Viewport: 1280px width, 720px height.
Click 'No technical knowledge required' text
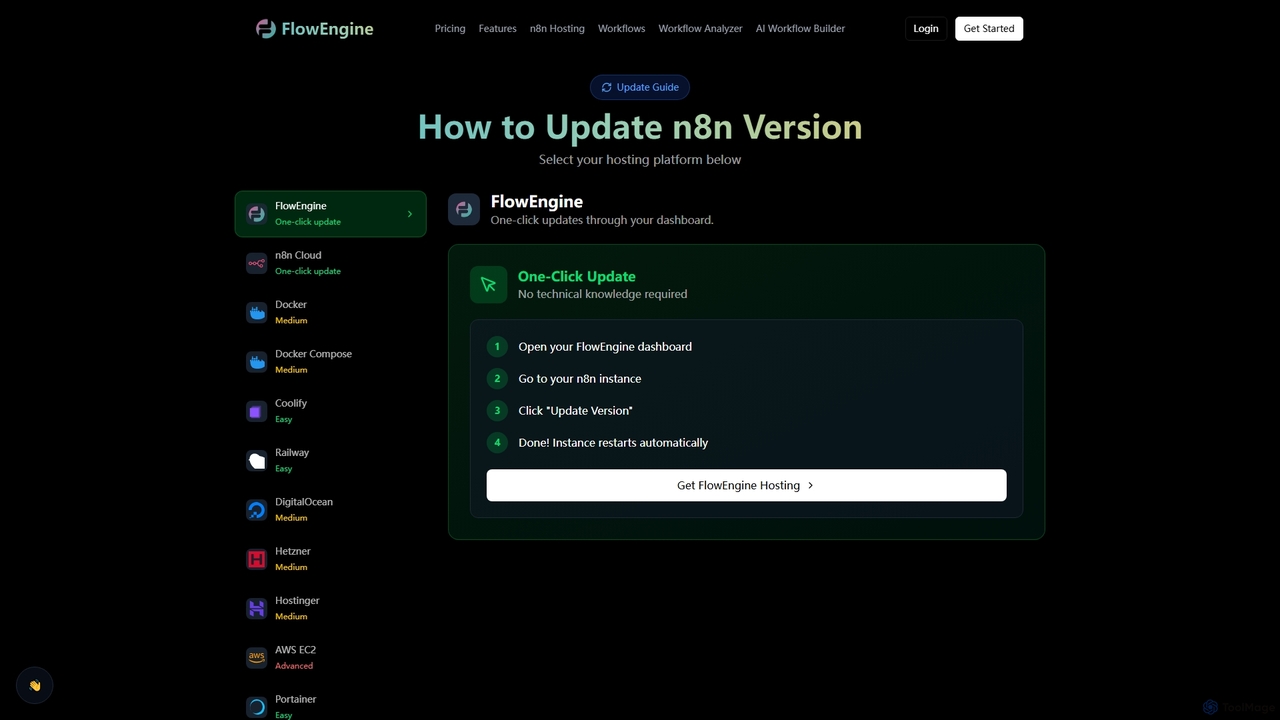coord(602,294)
